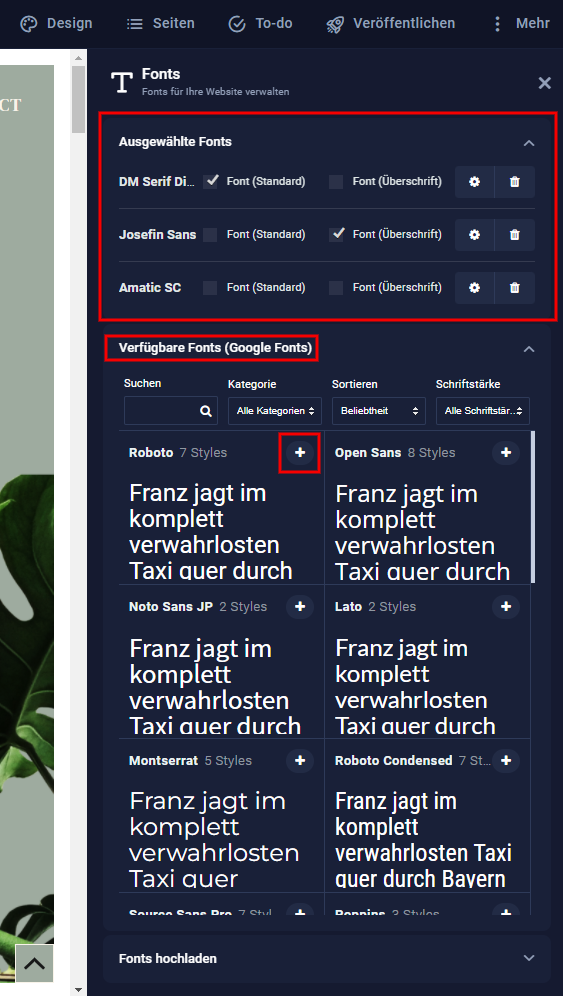Enable Font (Überschrift) for Amatic SC
Image resolution: width=563 pixels, height=996 pixels.
(x=336, y=288)
